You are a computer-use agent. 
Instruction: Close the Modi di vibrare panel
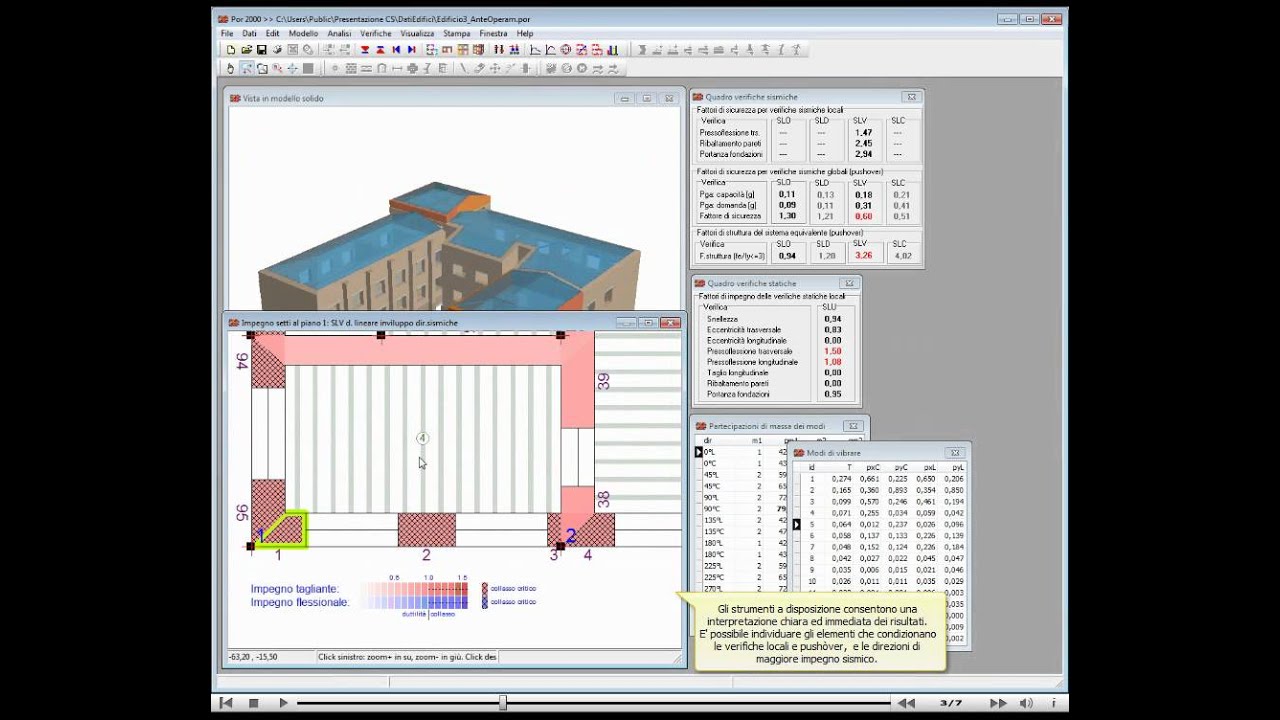point(955,453)
